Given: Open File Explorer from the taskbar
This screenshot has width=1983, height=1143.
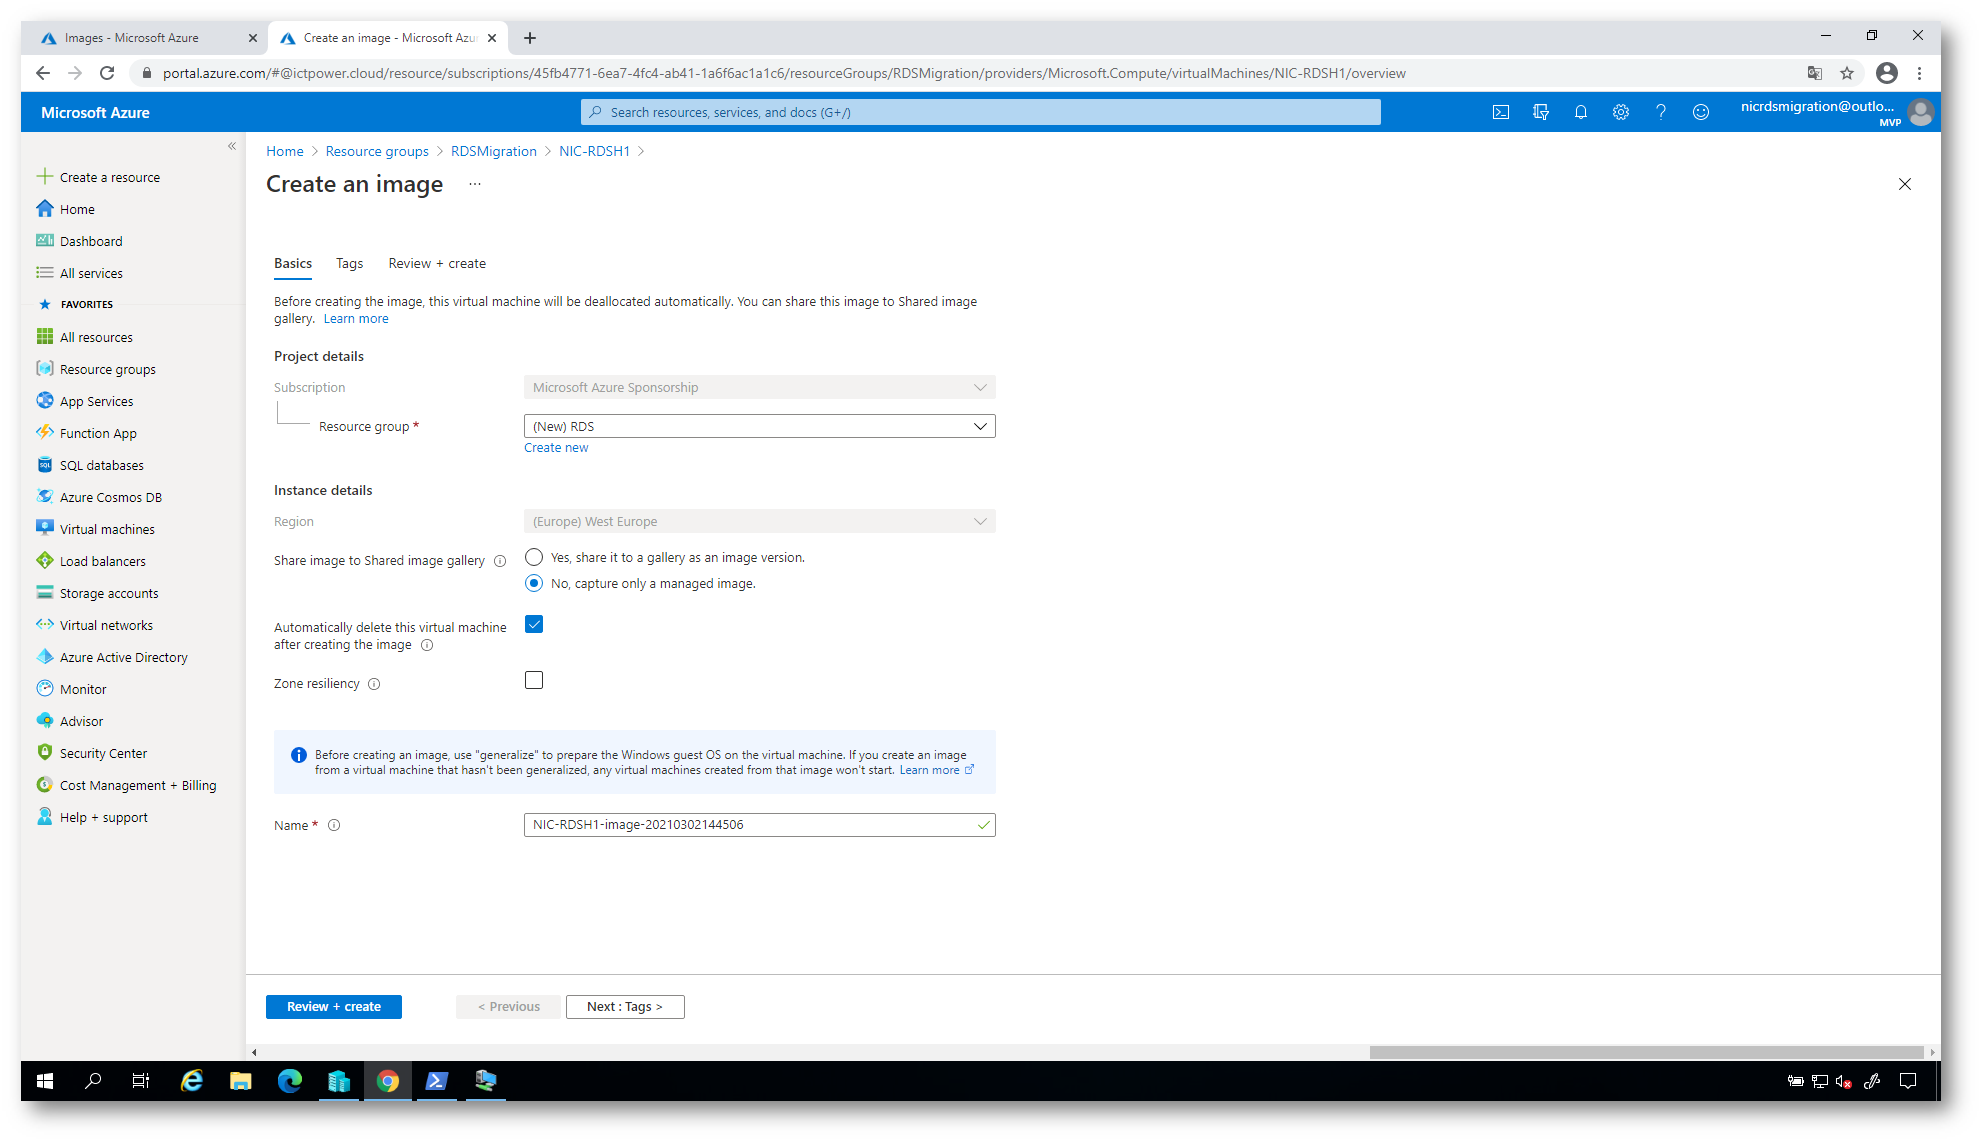Looking at the screenshot, I should click(x=240, y=1081).
